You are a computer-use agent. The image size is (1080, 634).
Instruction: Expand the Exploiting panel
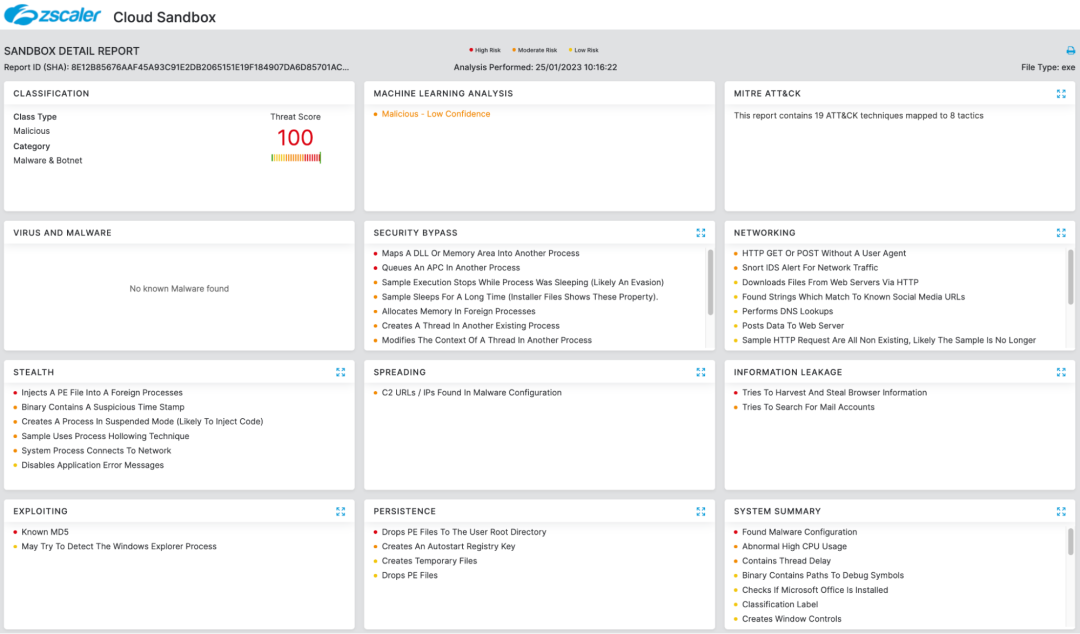click(x=341, y=511)
